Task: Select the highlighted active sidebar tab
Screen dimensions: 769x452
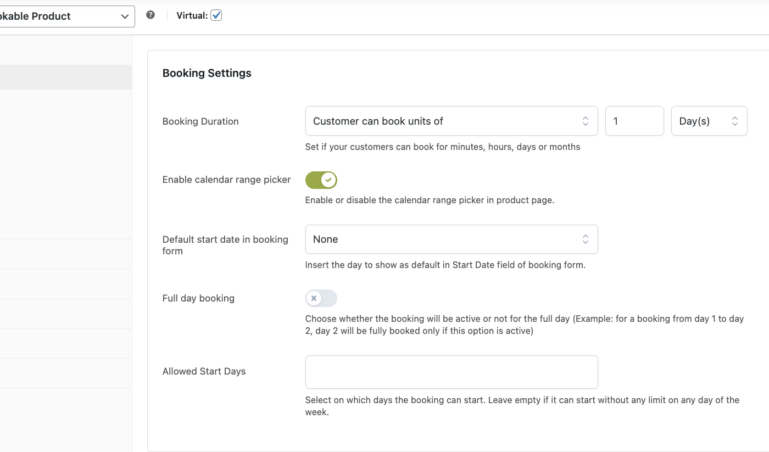Action: tap(65, 77)
